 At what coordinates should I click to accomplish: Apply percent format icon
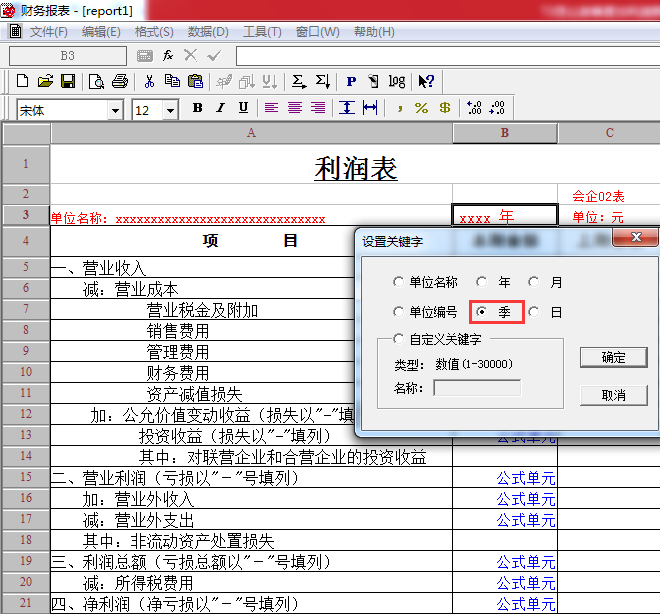[421, 108]
